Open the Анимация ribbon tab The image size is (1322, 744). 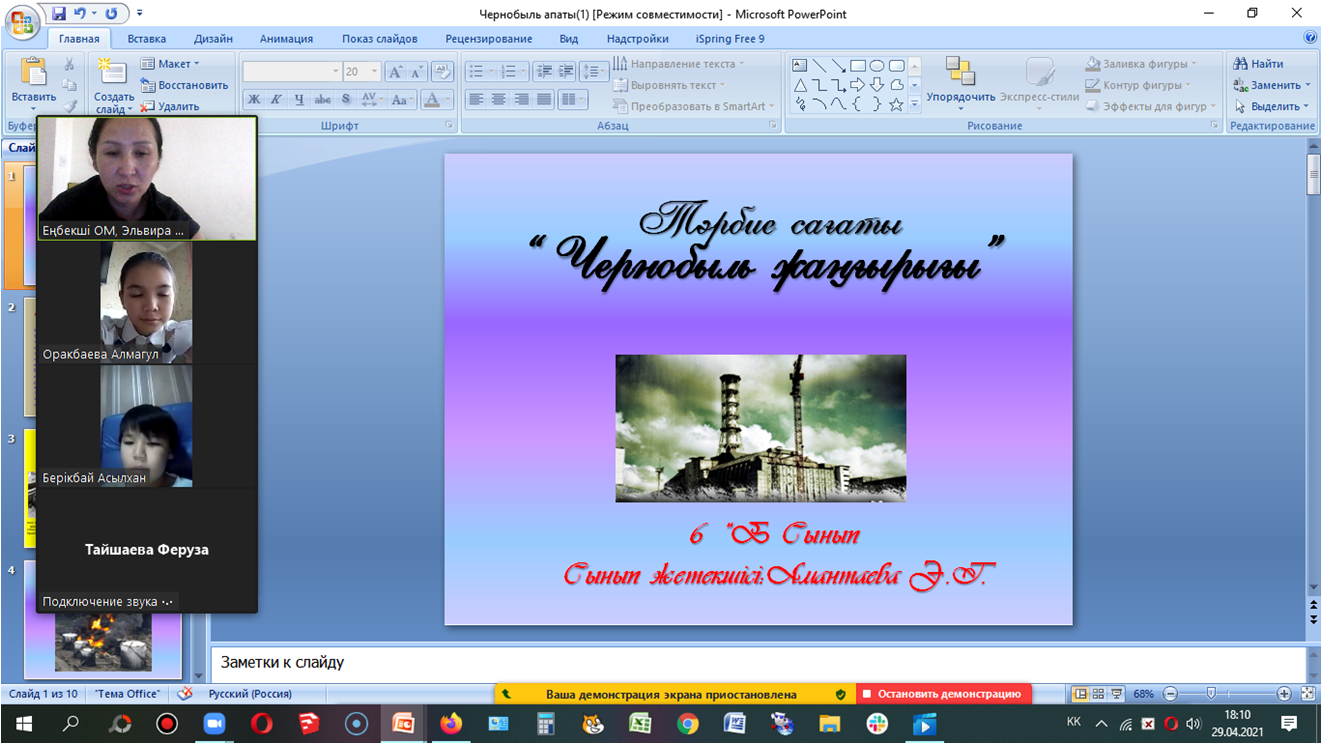(x=286, y=39)
